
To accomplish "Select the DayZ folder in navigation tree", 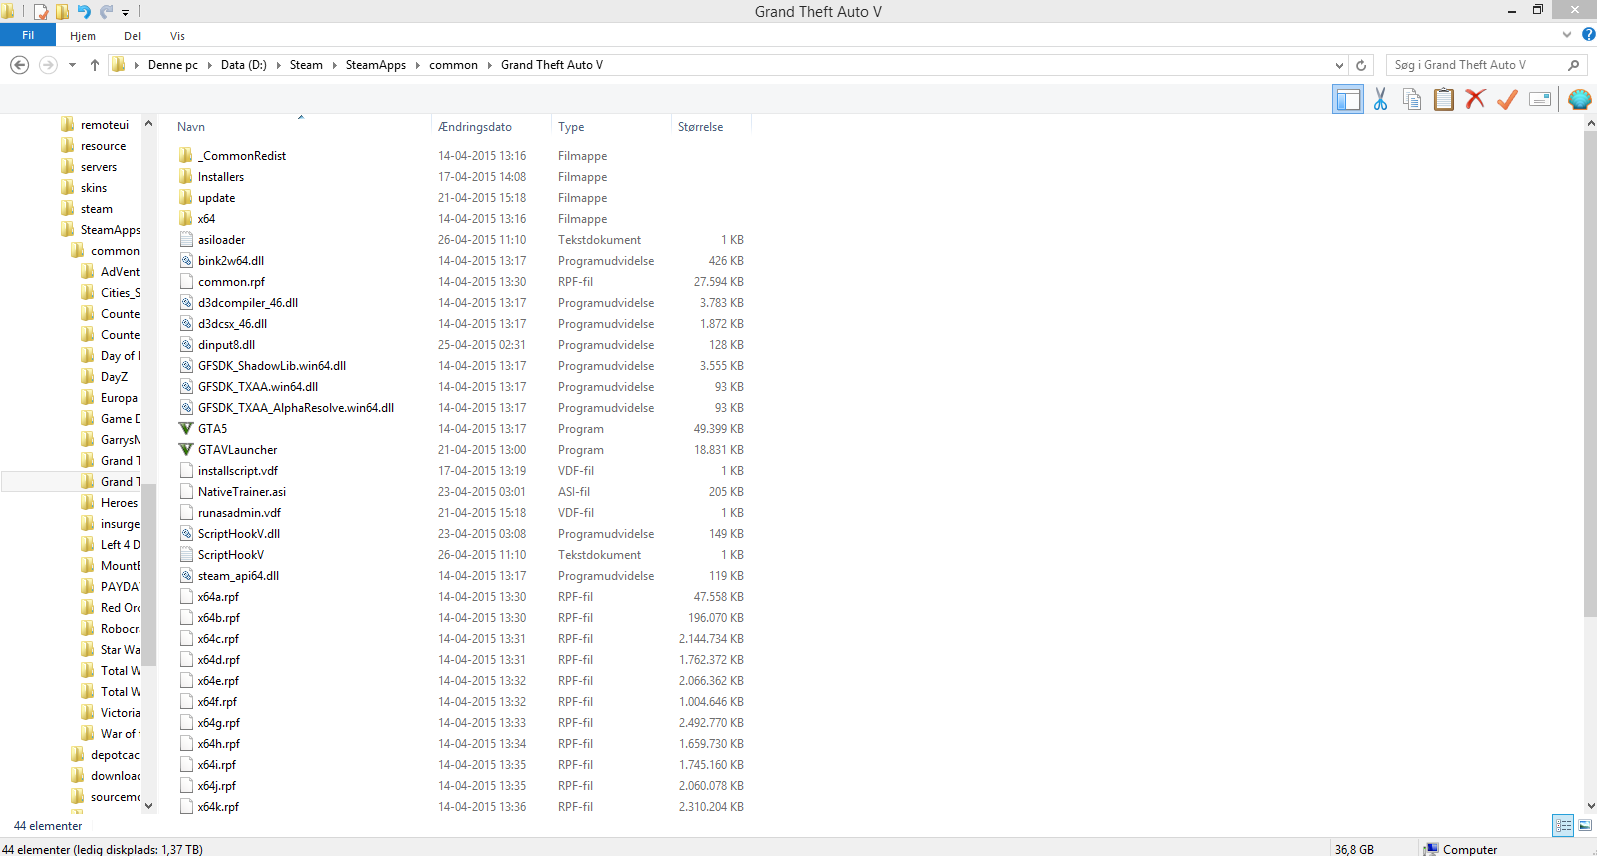I will 114,377.
